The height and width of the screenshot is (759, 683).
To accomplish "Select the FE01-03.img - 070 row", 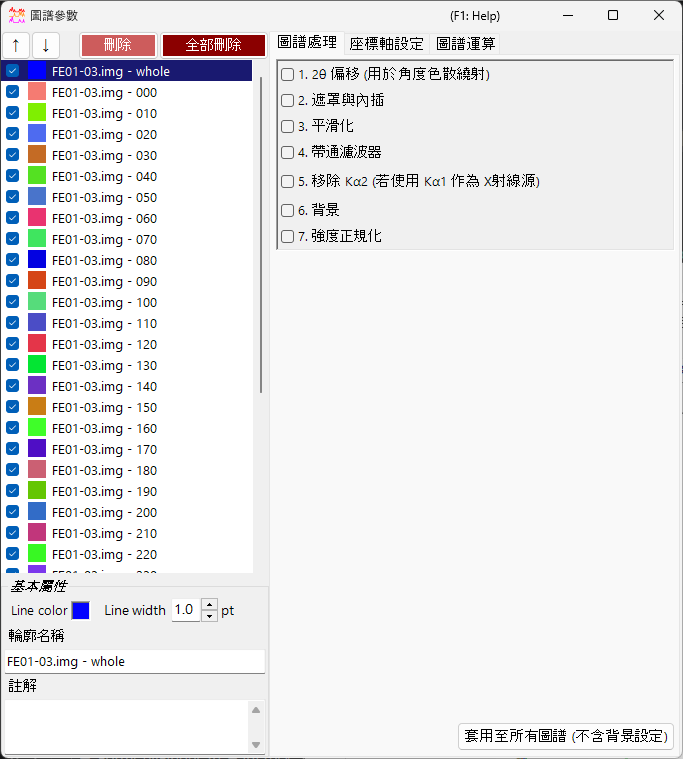I will (127, 239).
